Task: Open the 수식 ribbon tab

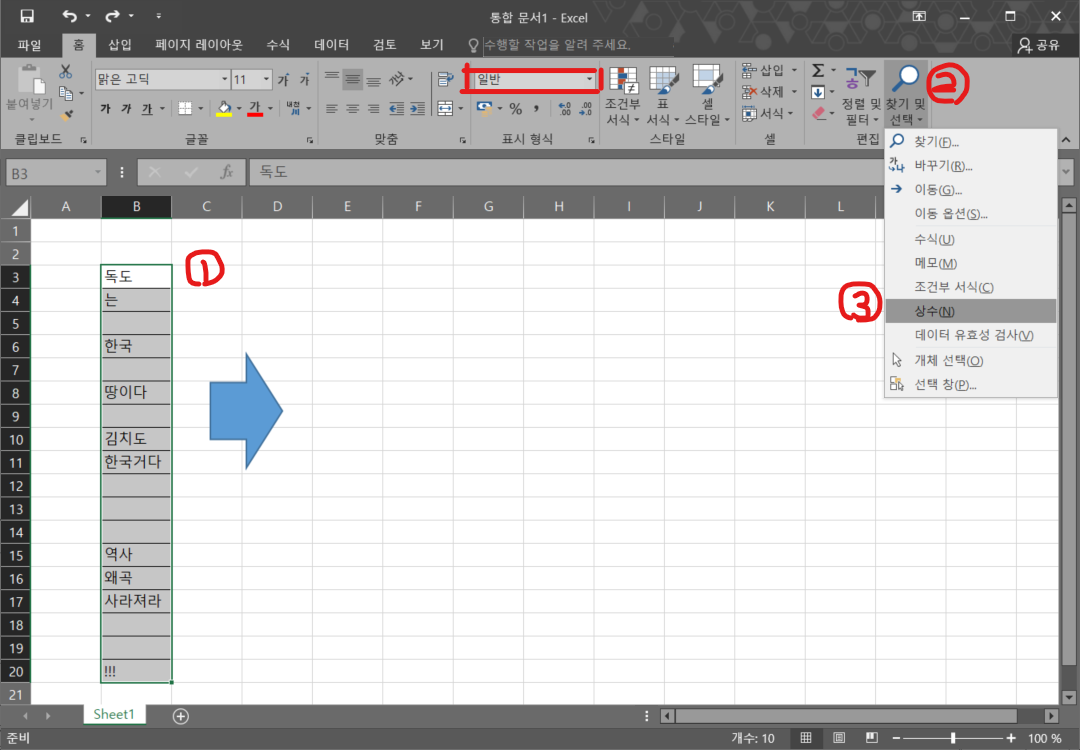Action: tap(278, 45)
